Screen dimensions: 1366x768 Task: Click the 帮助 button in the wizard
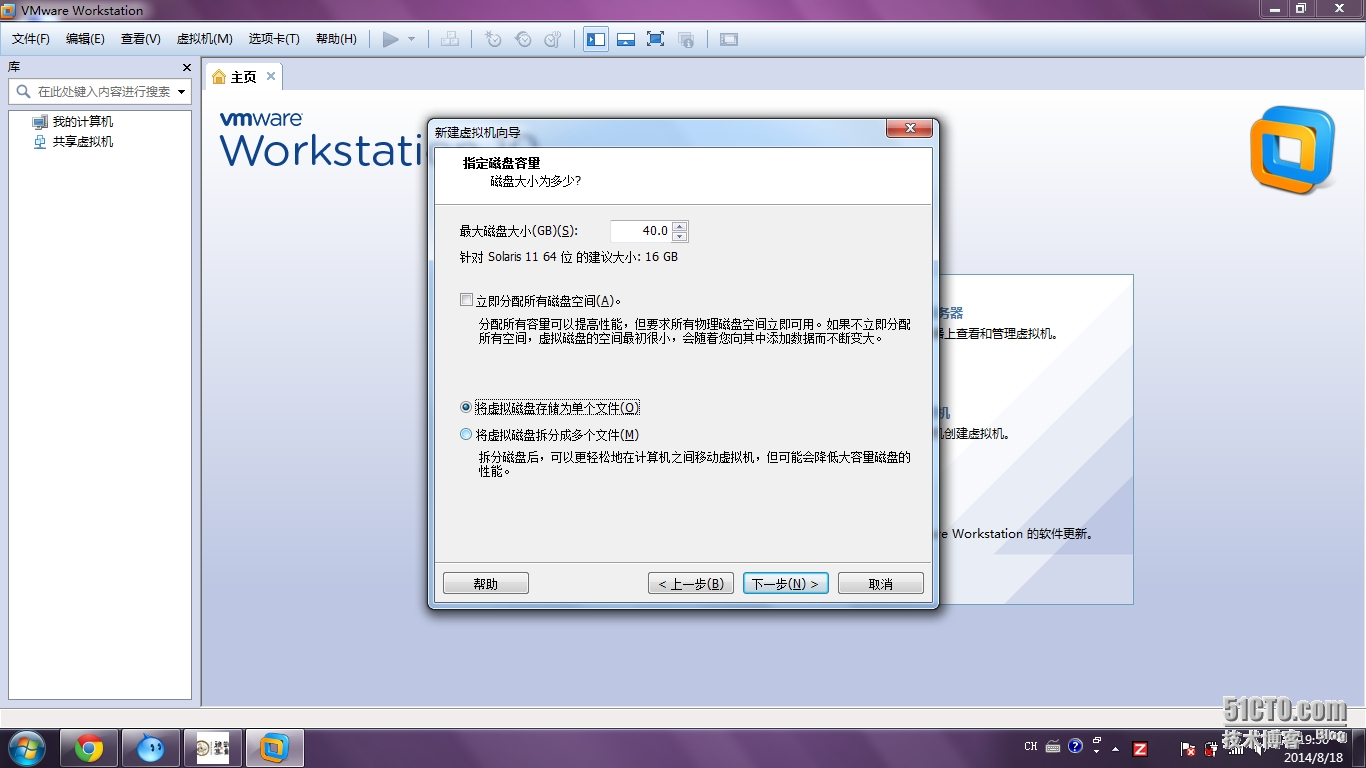point(486,583)
